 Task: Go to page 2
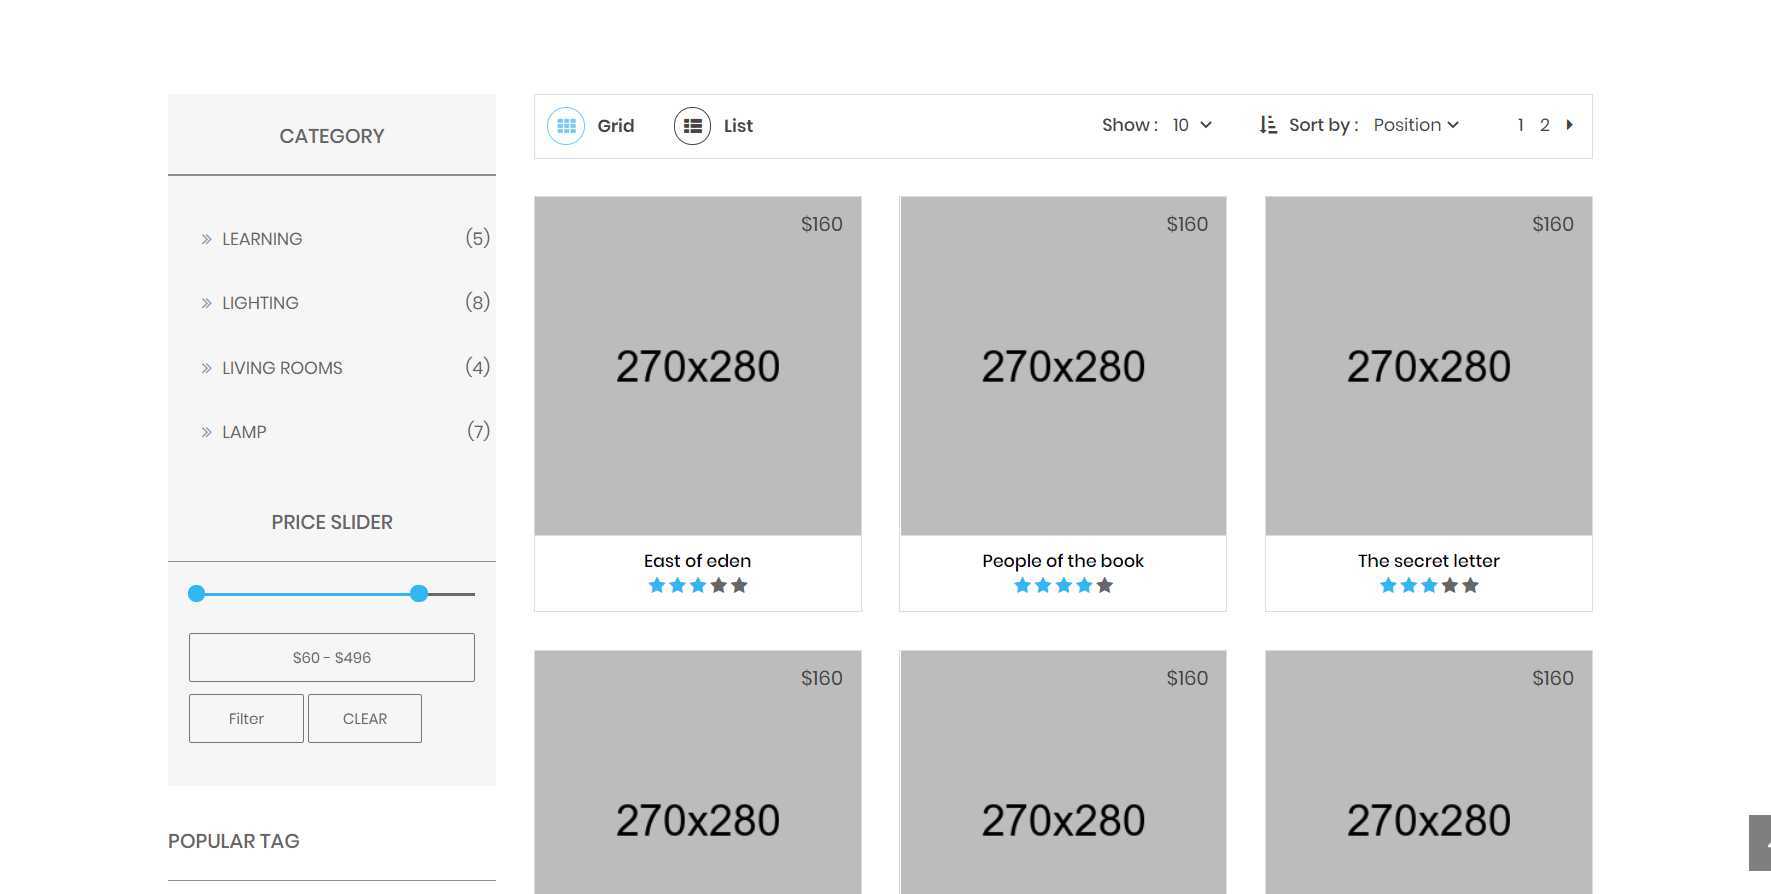(1545, 125)
